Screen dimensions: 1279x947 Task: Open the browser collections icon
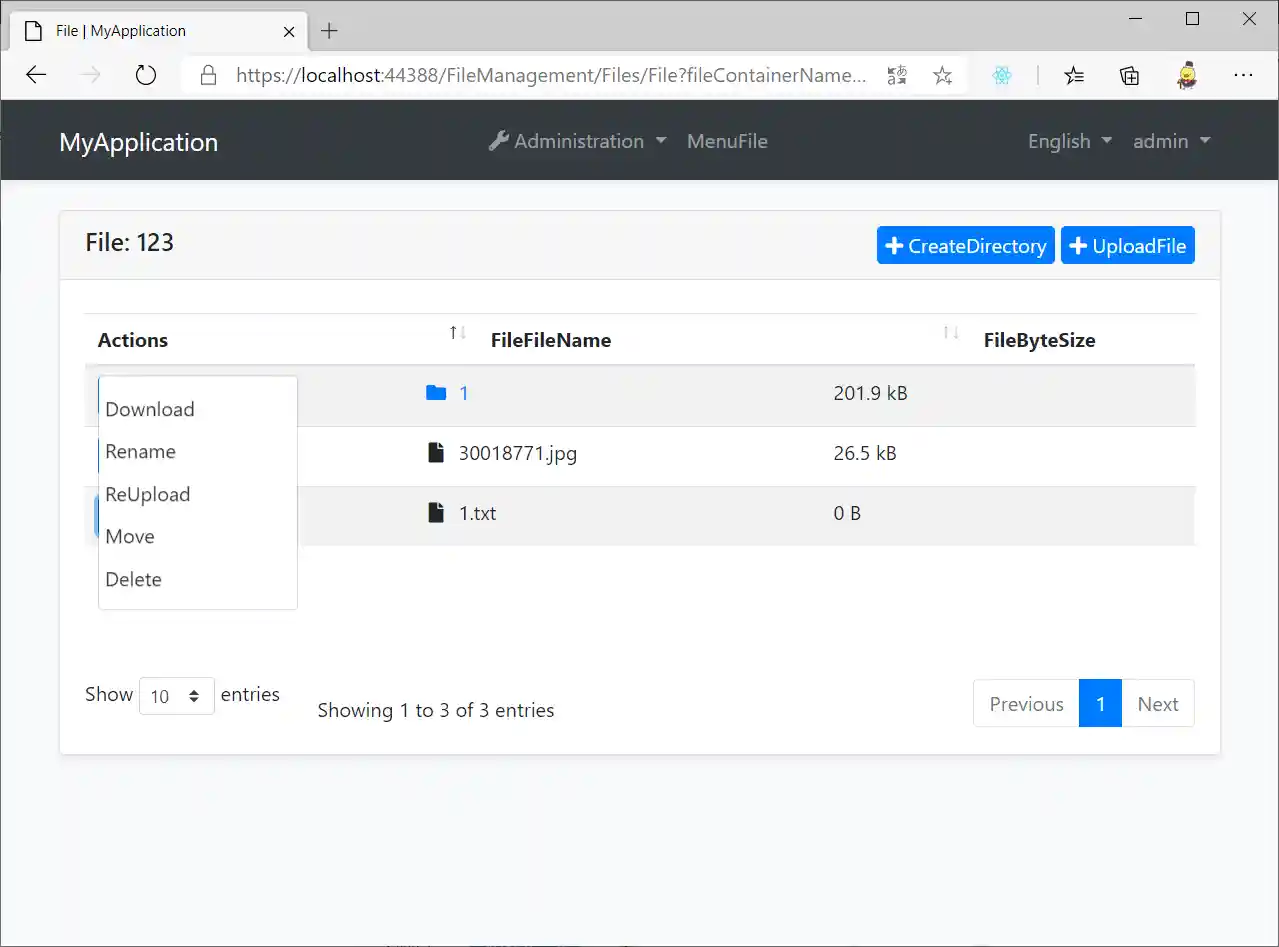pos(1129,75)
